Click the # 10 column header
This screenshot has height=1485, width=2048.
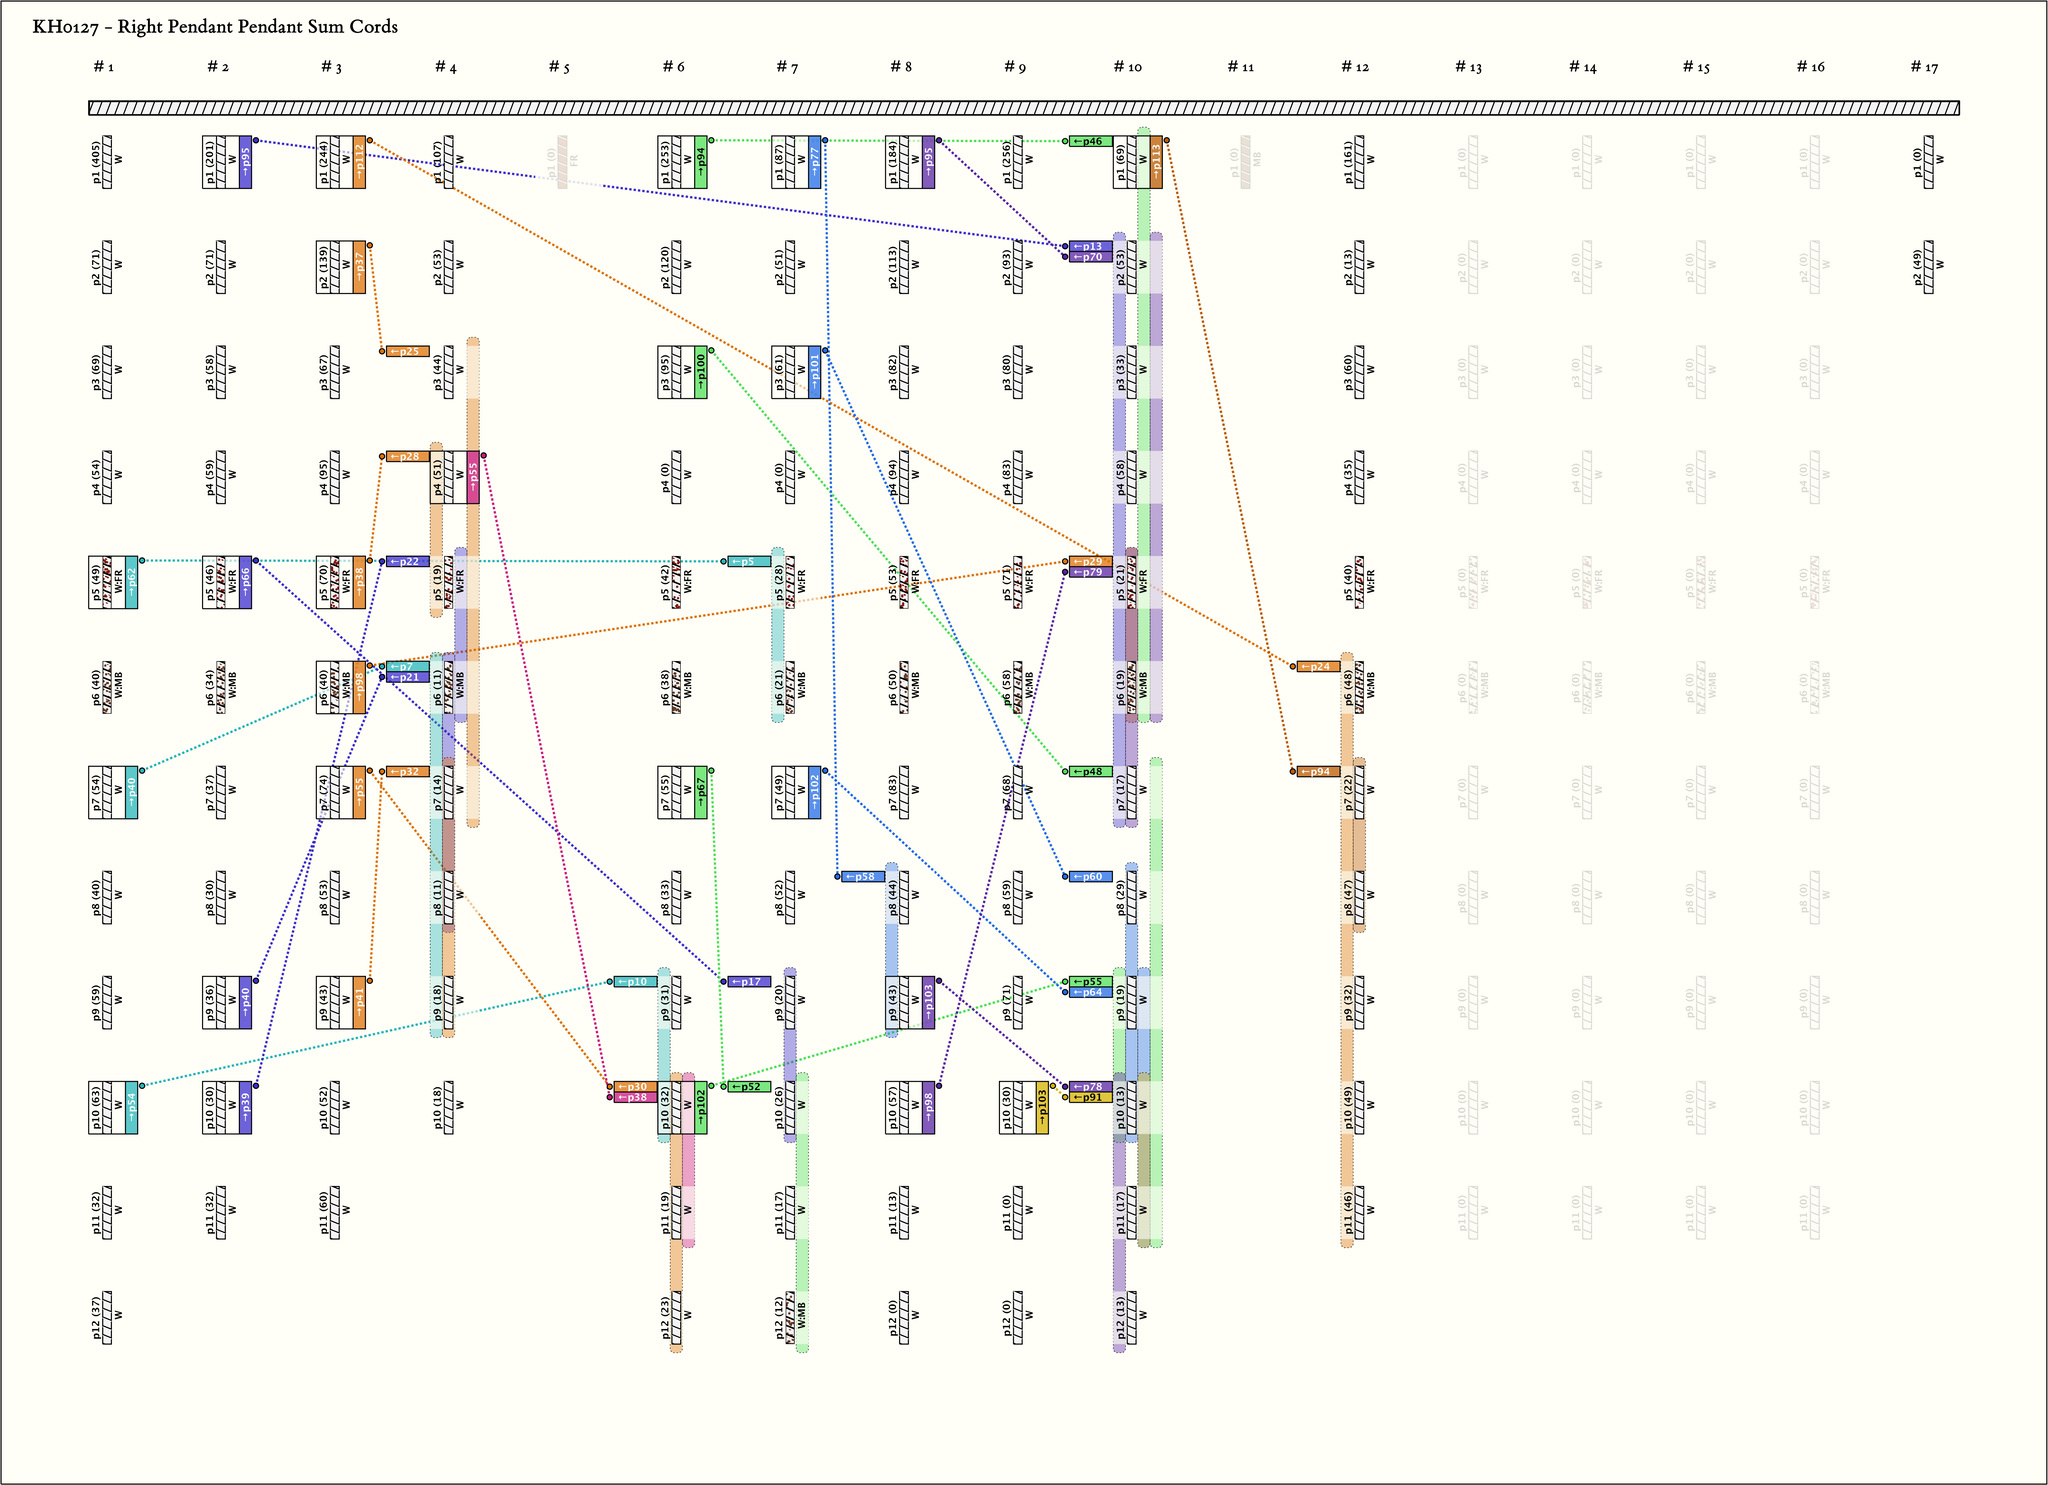point(1127,67)
